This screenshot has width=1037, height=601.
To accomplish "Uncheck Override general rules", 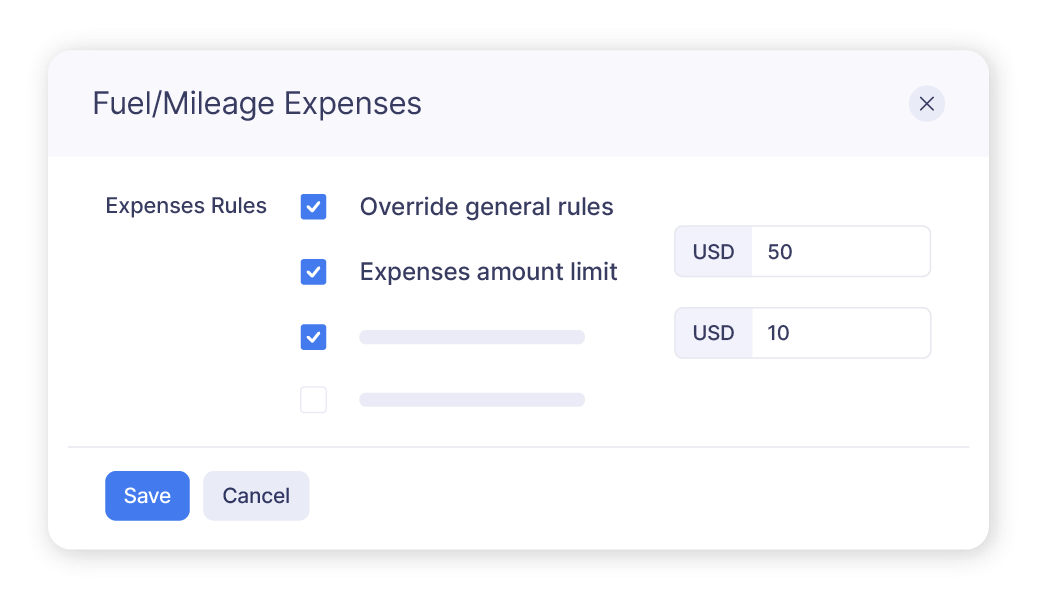I will (x=313, y=207).
